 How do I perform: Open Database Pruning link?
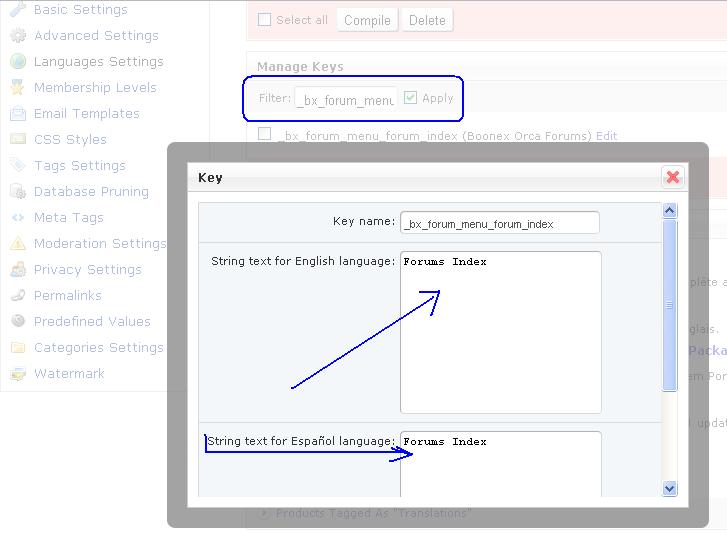pyautogui.click(x=91, y=191)
